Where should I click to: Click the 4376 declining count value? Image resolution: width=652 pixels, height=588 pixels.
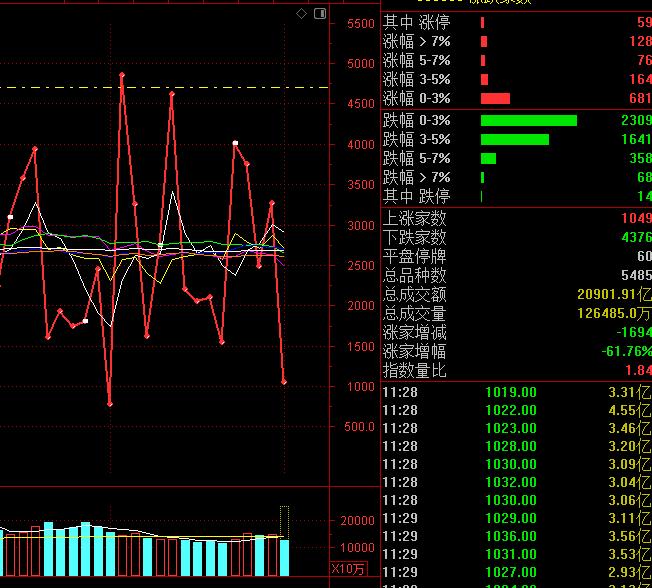pos(636,237)
